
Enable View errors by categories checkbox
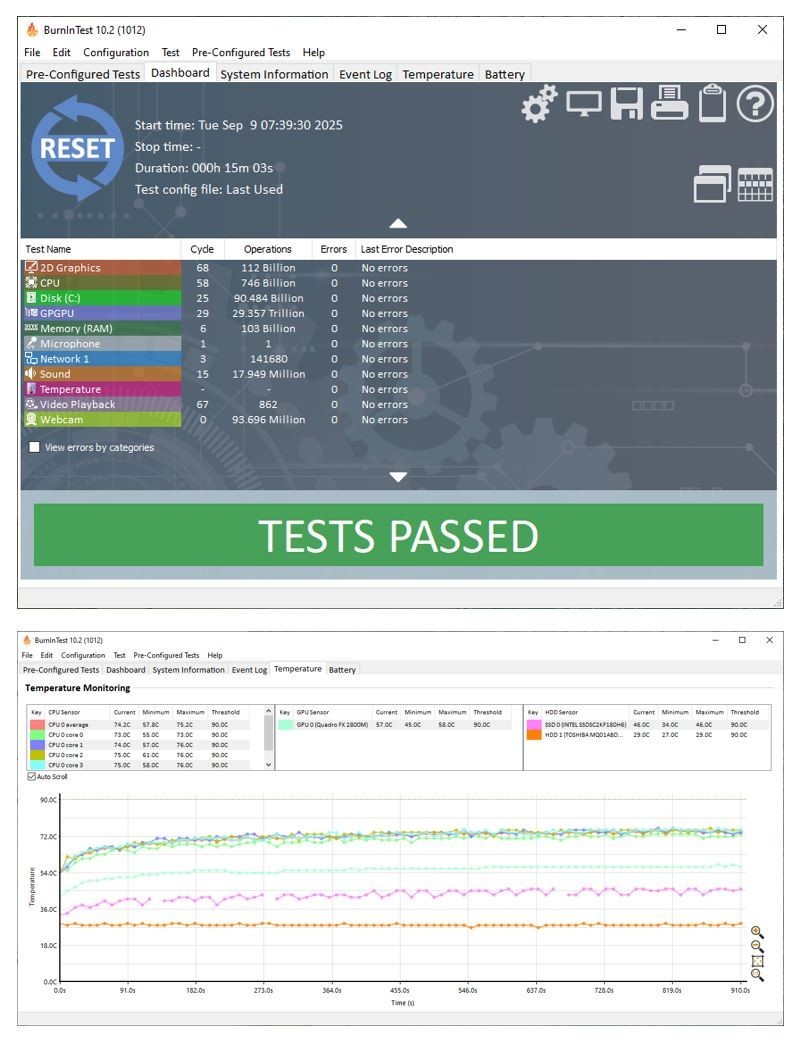click(x=35, y=447)
